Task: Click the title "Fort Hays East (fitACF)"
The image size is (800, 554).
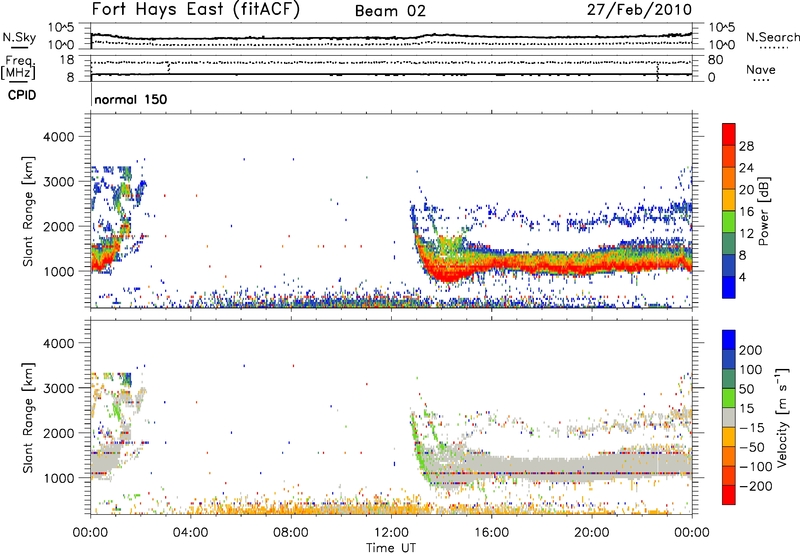Action: coord(196,9)
